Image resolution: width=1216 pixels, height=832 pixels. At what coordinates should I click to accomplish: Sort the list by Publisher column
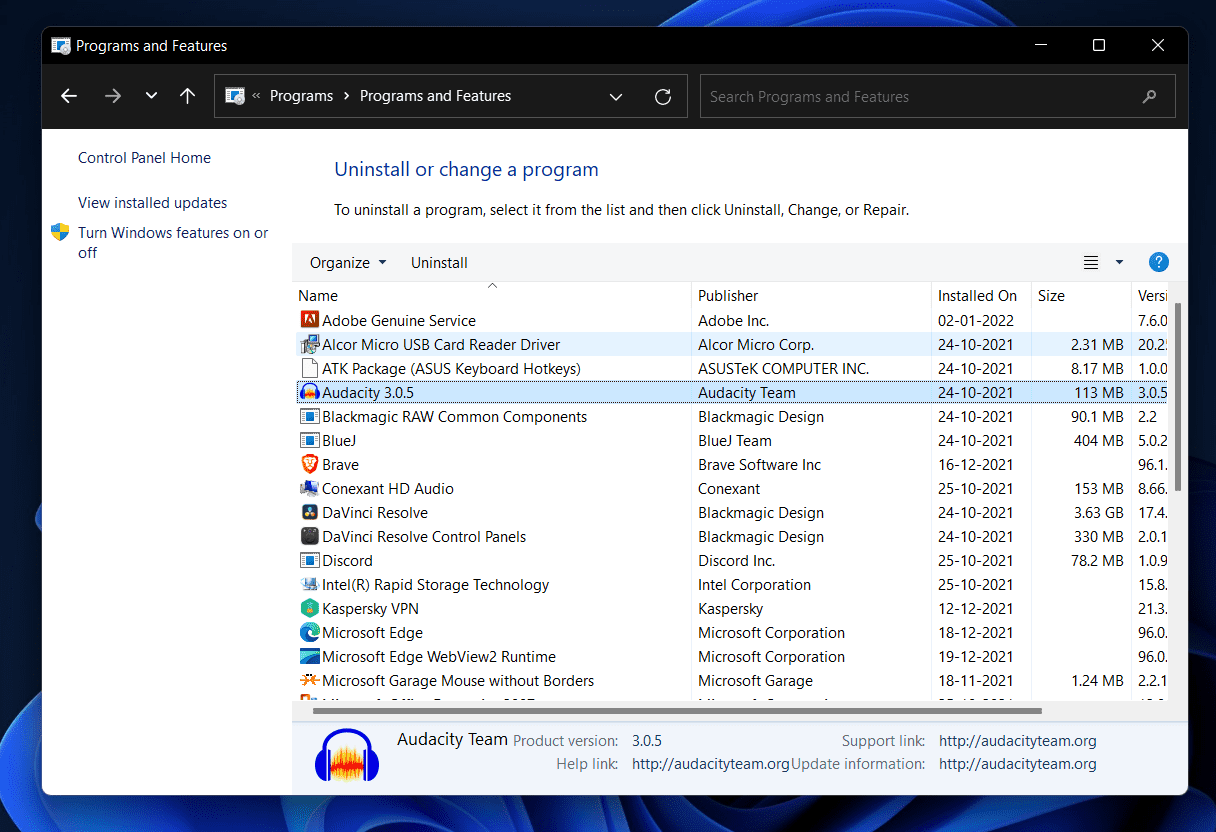728,295
